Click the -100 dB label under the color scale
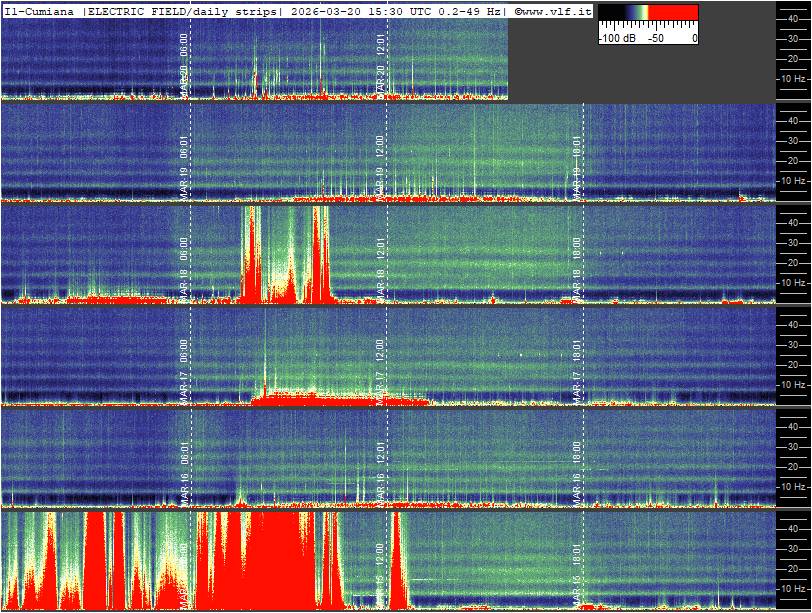This screenshot has width=812, height=613. pyautogui.click(x=617, y=38)
